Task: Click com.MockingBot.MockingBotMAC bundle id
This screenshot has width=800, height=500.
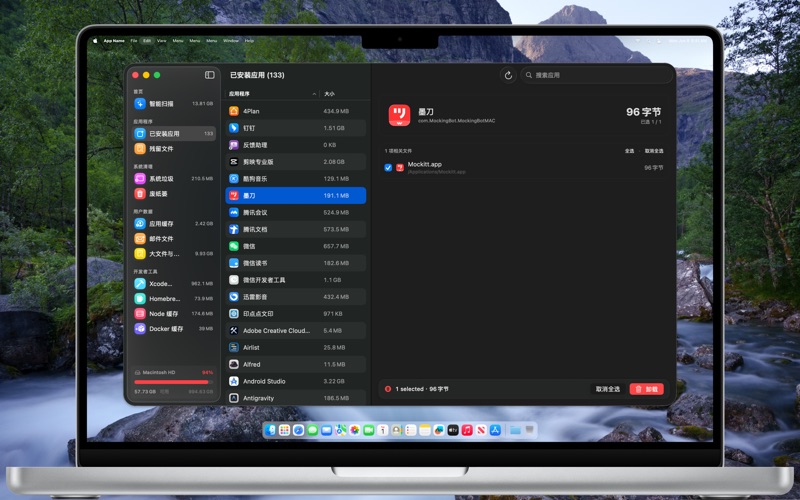Action: [457, 121]
